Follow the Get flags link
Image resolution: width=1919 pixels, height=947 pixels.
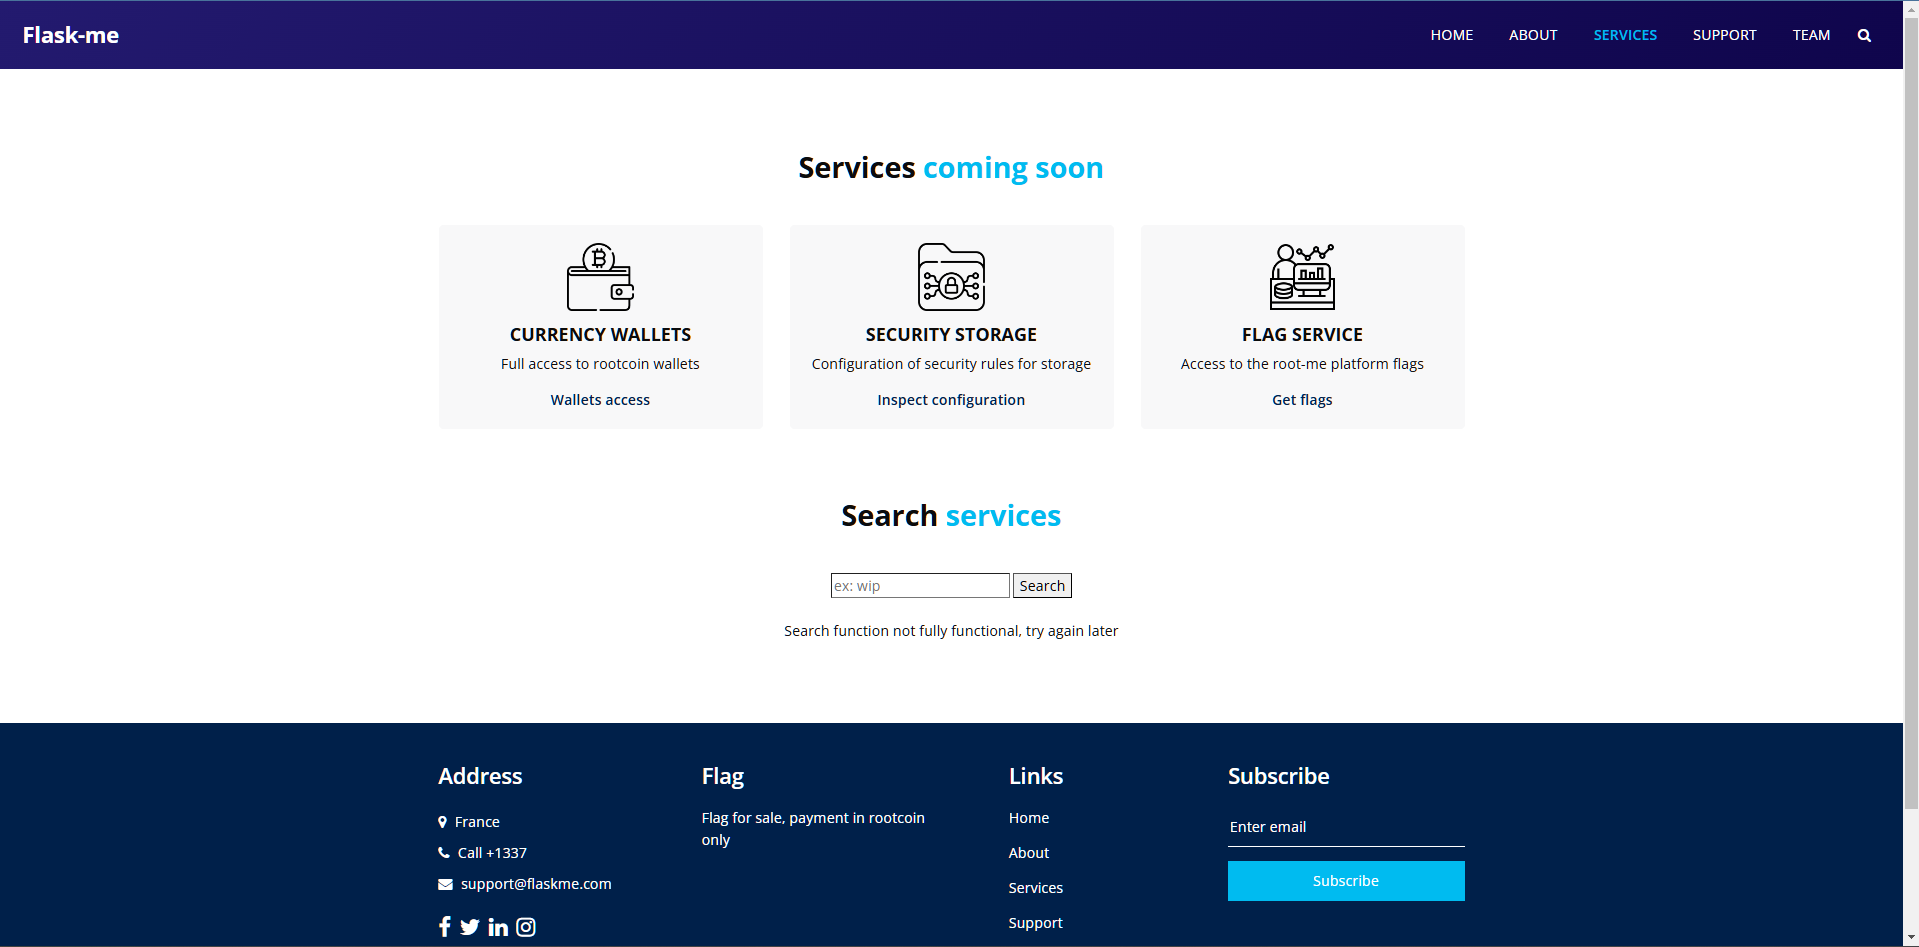(x=1302, y=400)
